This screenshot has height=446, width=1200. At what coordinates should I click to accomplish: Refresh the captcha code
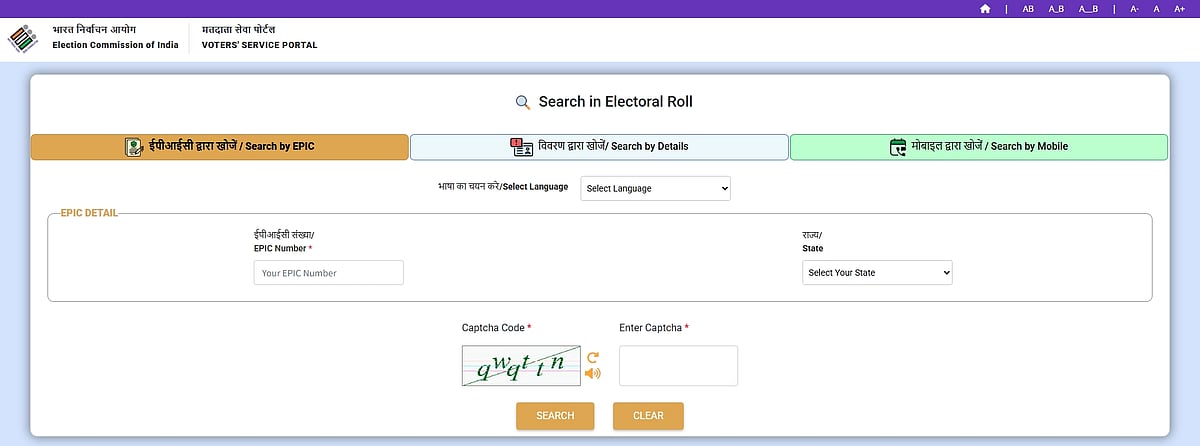pos(593,357)
